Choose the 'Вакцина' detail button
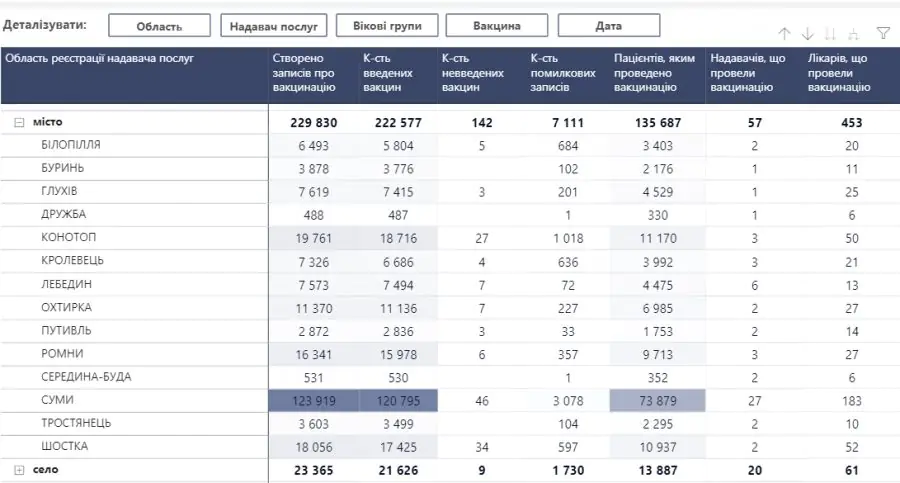This screenshot has height=483, width=900. [496, 26]
